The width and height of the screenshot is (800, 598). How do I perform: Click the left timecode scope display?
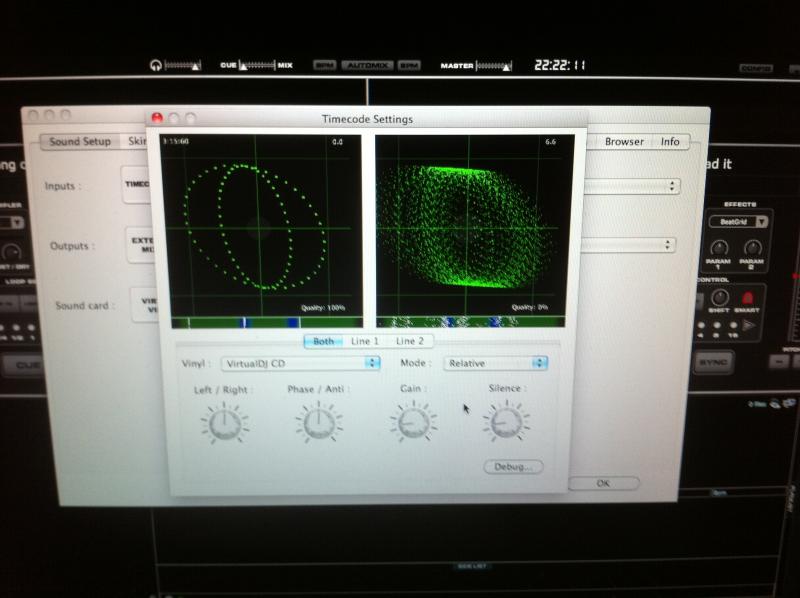261,225
